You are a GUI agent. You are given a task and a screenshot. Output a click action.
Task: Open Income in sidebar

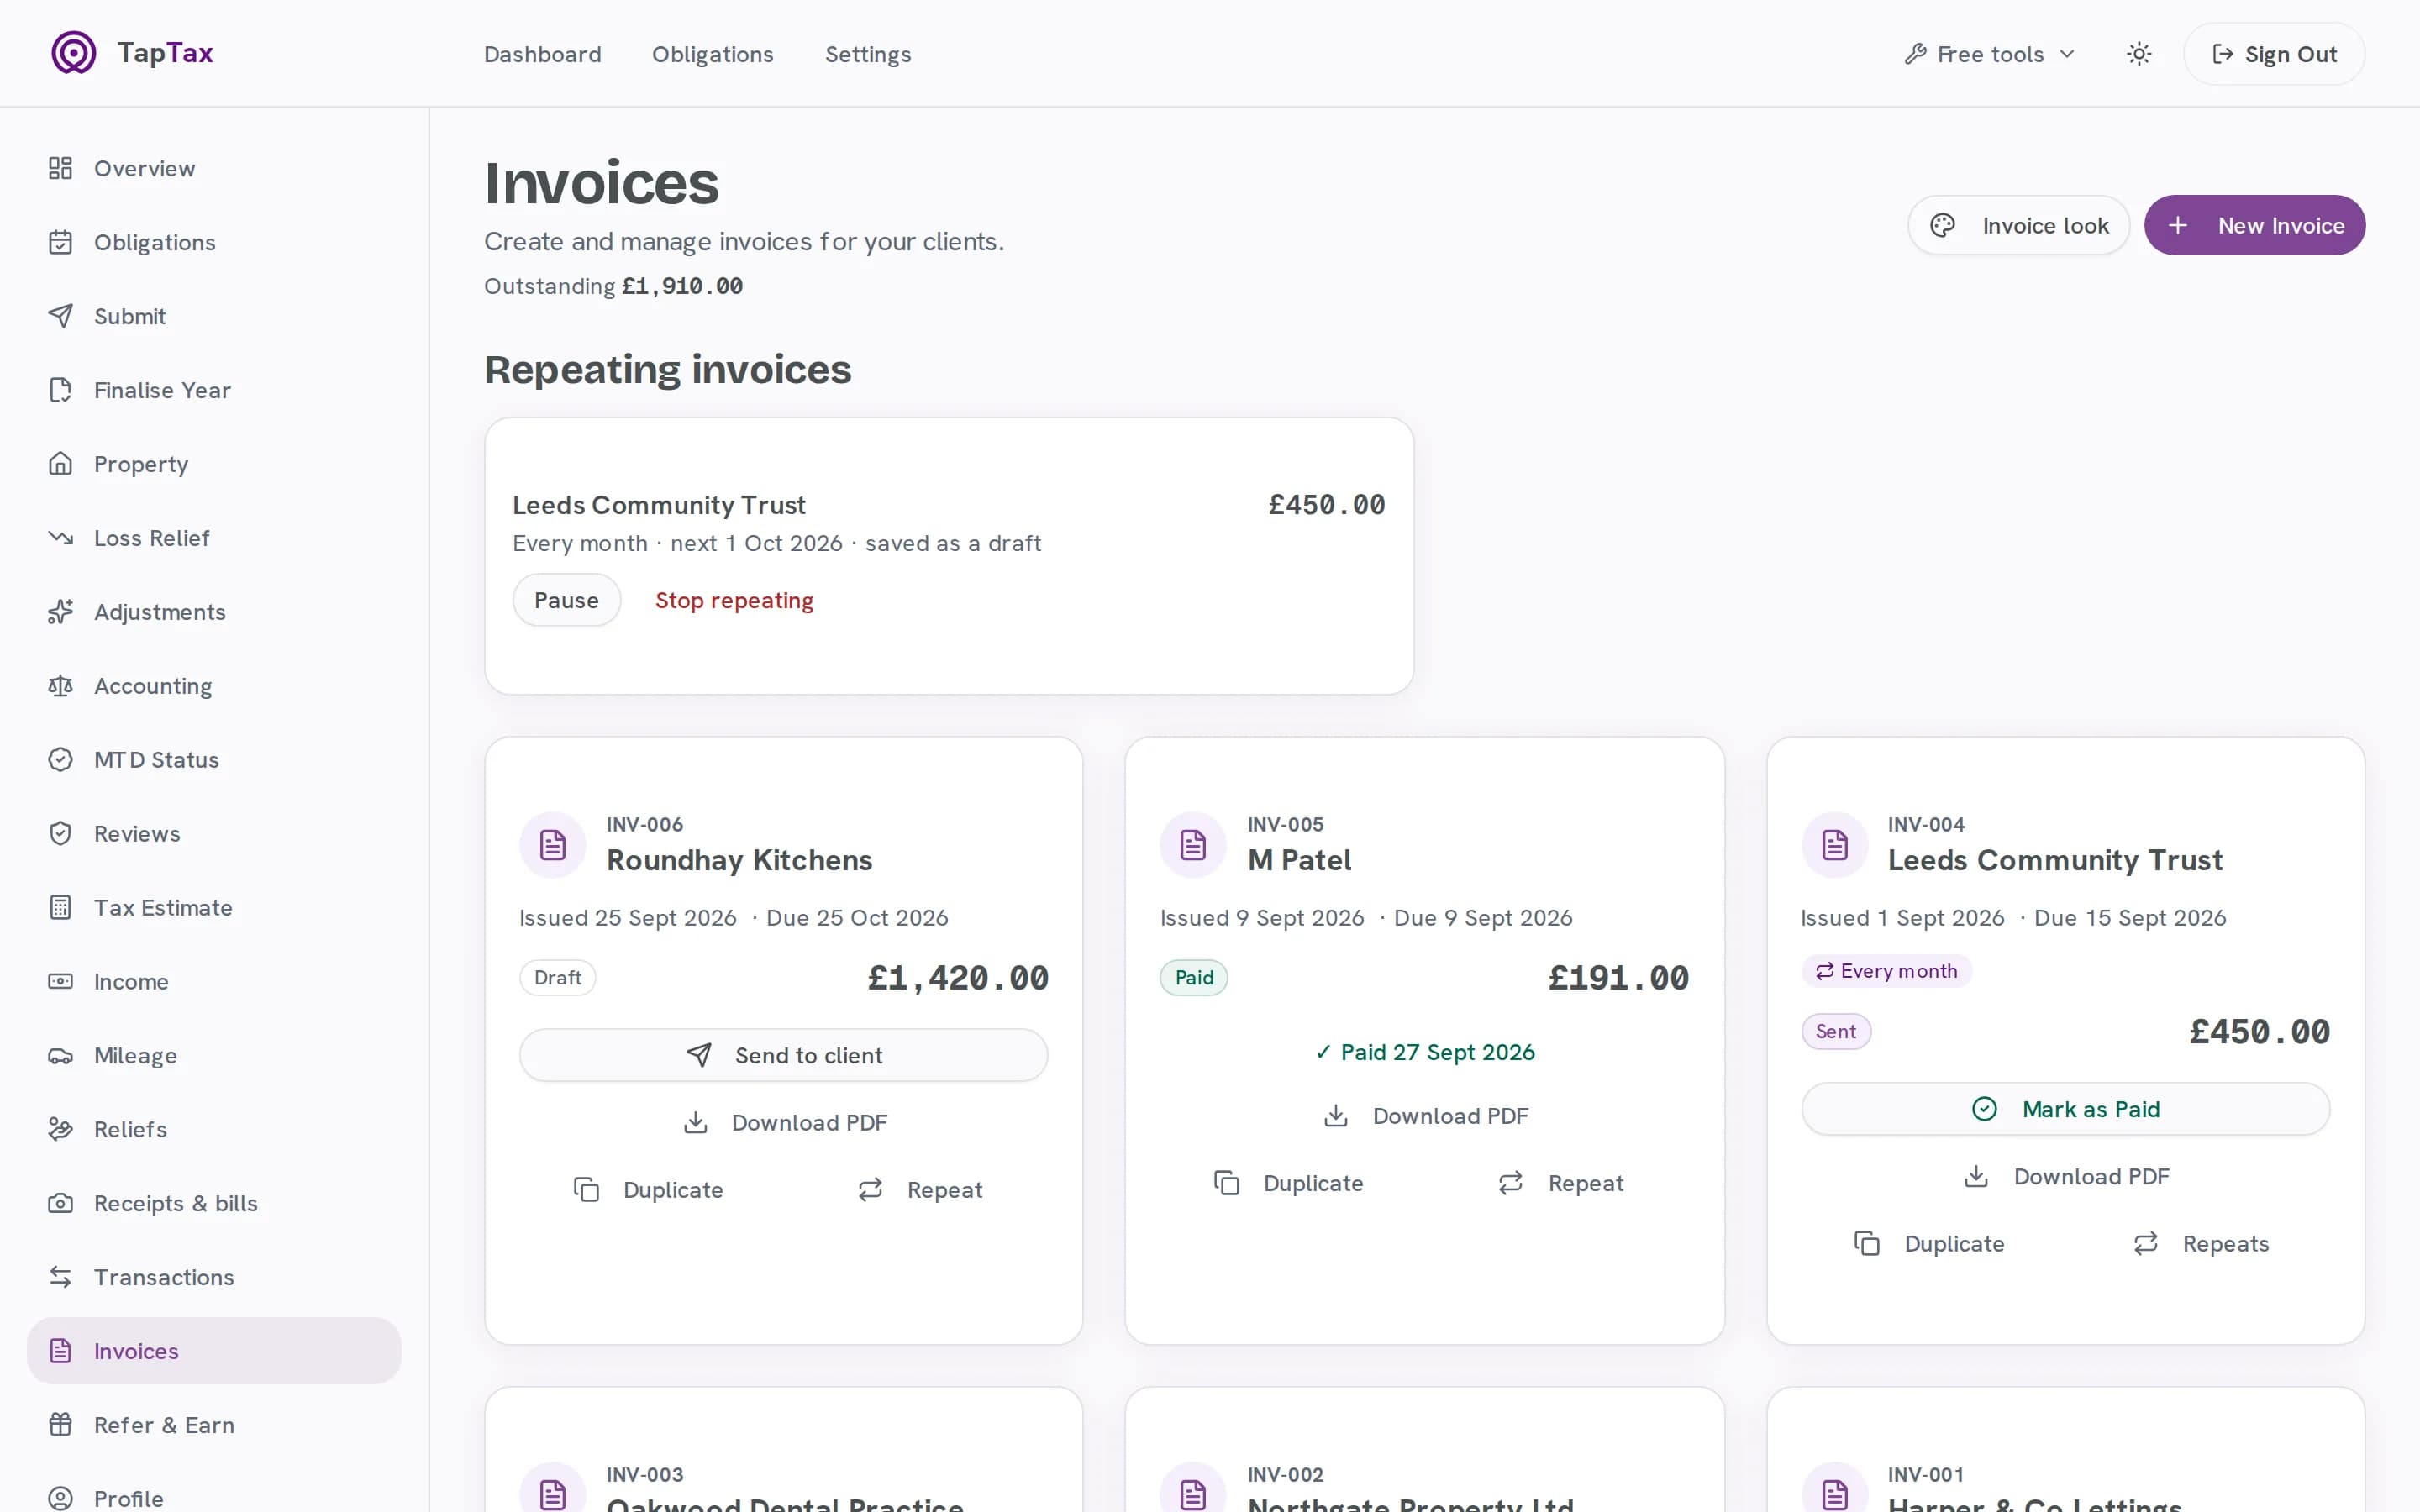[214, 981]
